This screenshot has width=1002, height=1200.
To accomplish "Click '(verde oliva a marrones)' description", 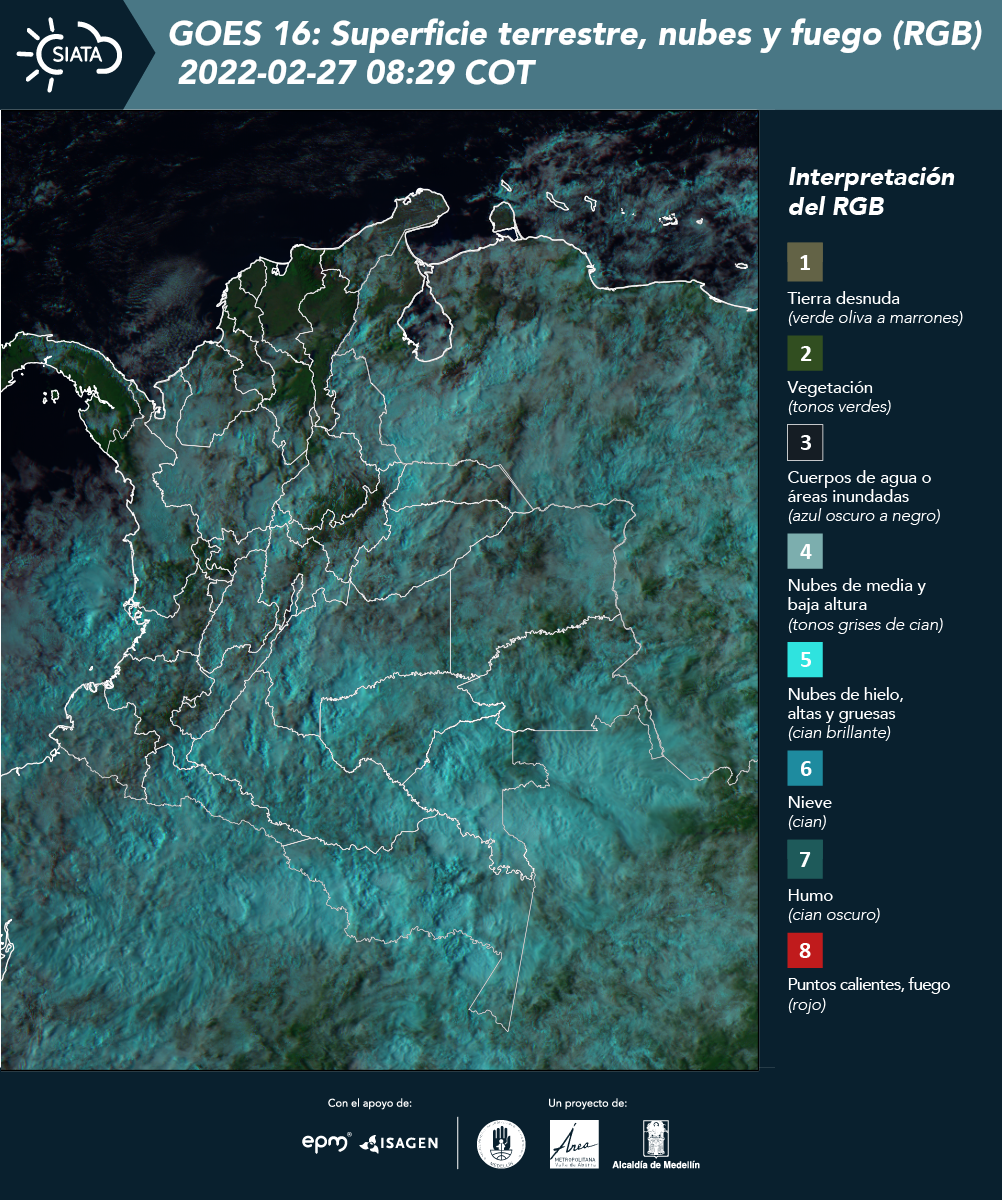I will (x=875, y=318).
